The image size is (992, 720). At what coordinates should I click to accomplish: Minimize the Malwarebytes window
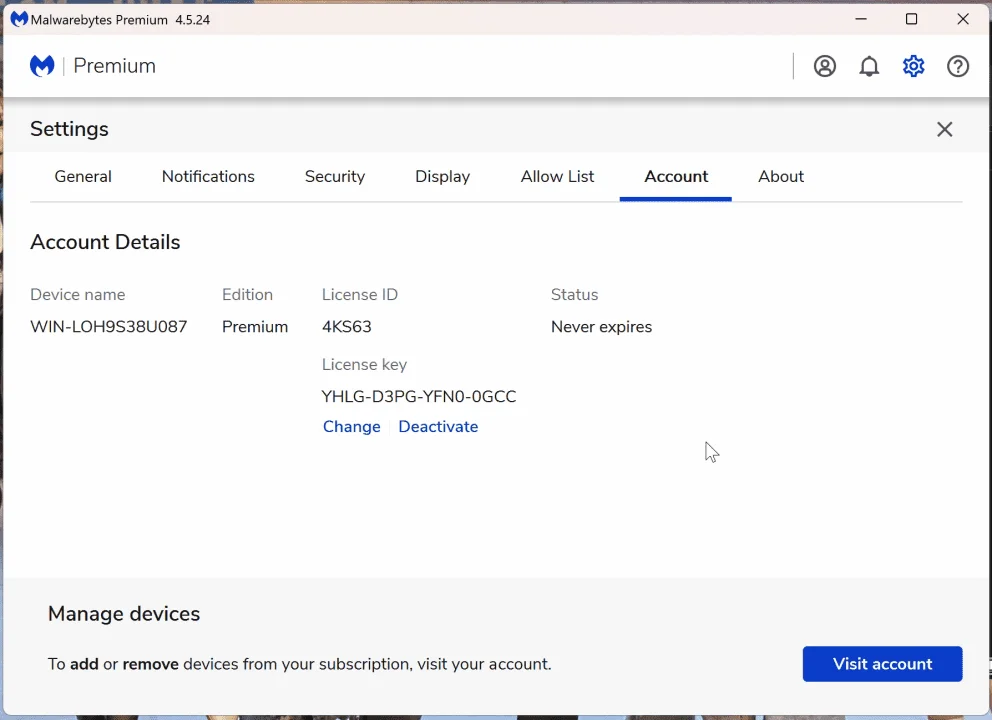pyautogui.click(x=860, y=19)
